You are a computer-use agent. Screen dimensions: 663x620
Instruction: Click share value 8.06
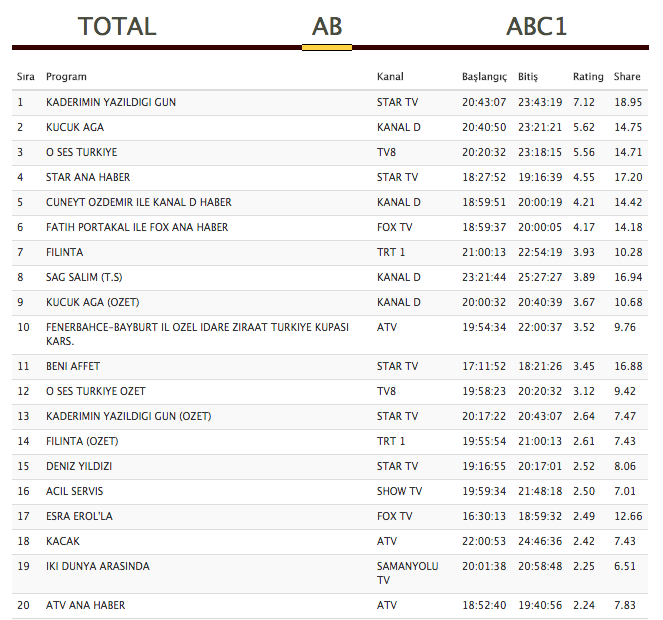(625, 466)
